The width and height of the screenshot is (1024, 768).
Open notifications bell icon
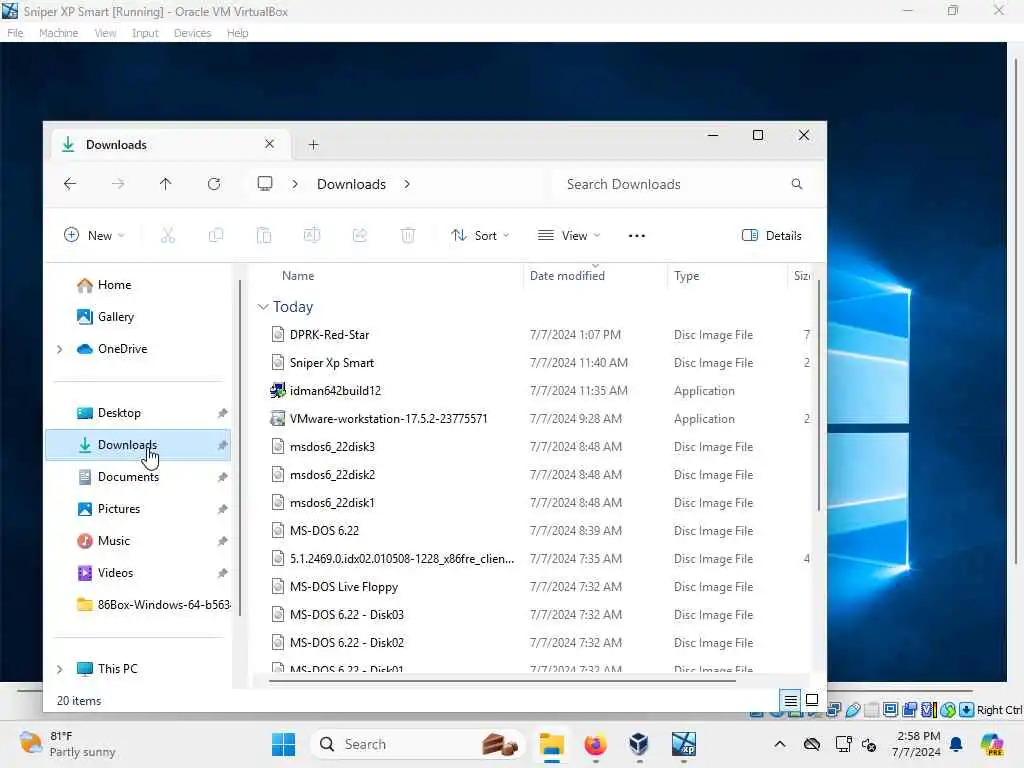(956, 744)
